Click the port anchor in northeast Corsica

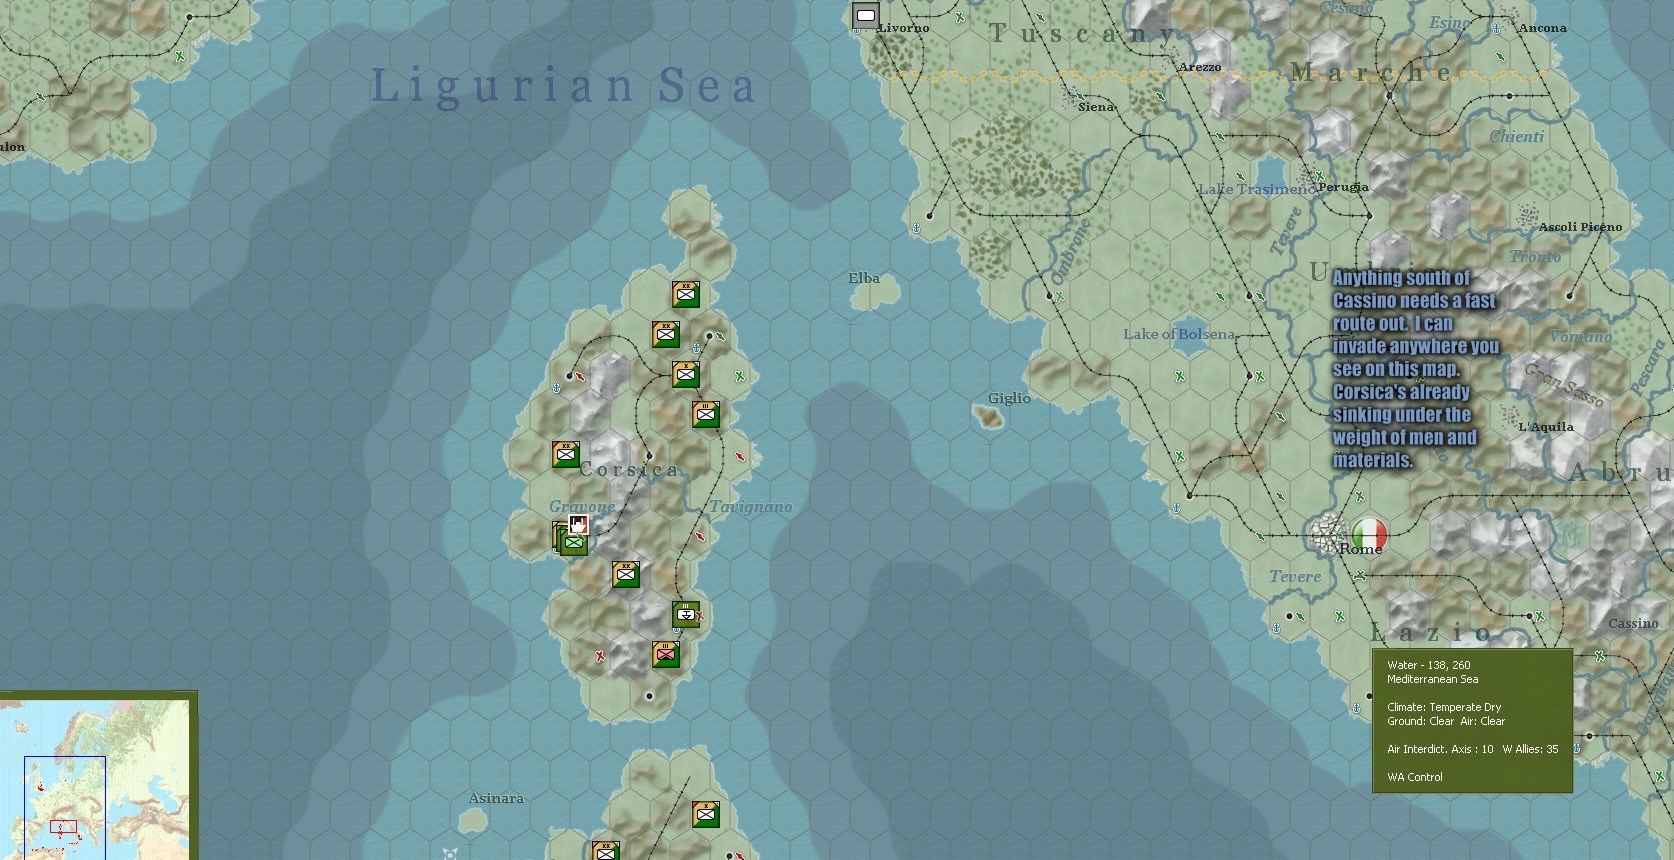(697, 348)
